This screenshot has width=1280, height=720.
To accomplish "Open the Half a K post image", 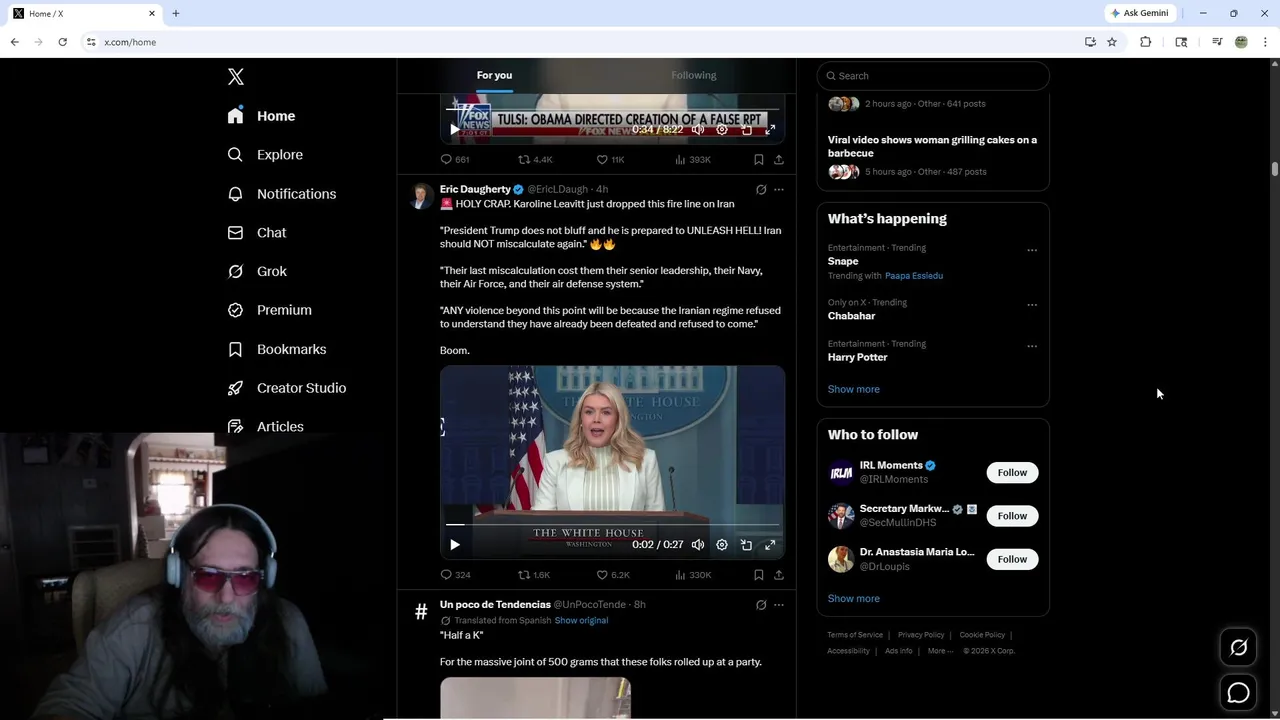I will pos(535,698).
